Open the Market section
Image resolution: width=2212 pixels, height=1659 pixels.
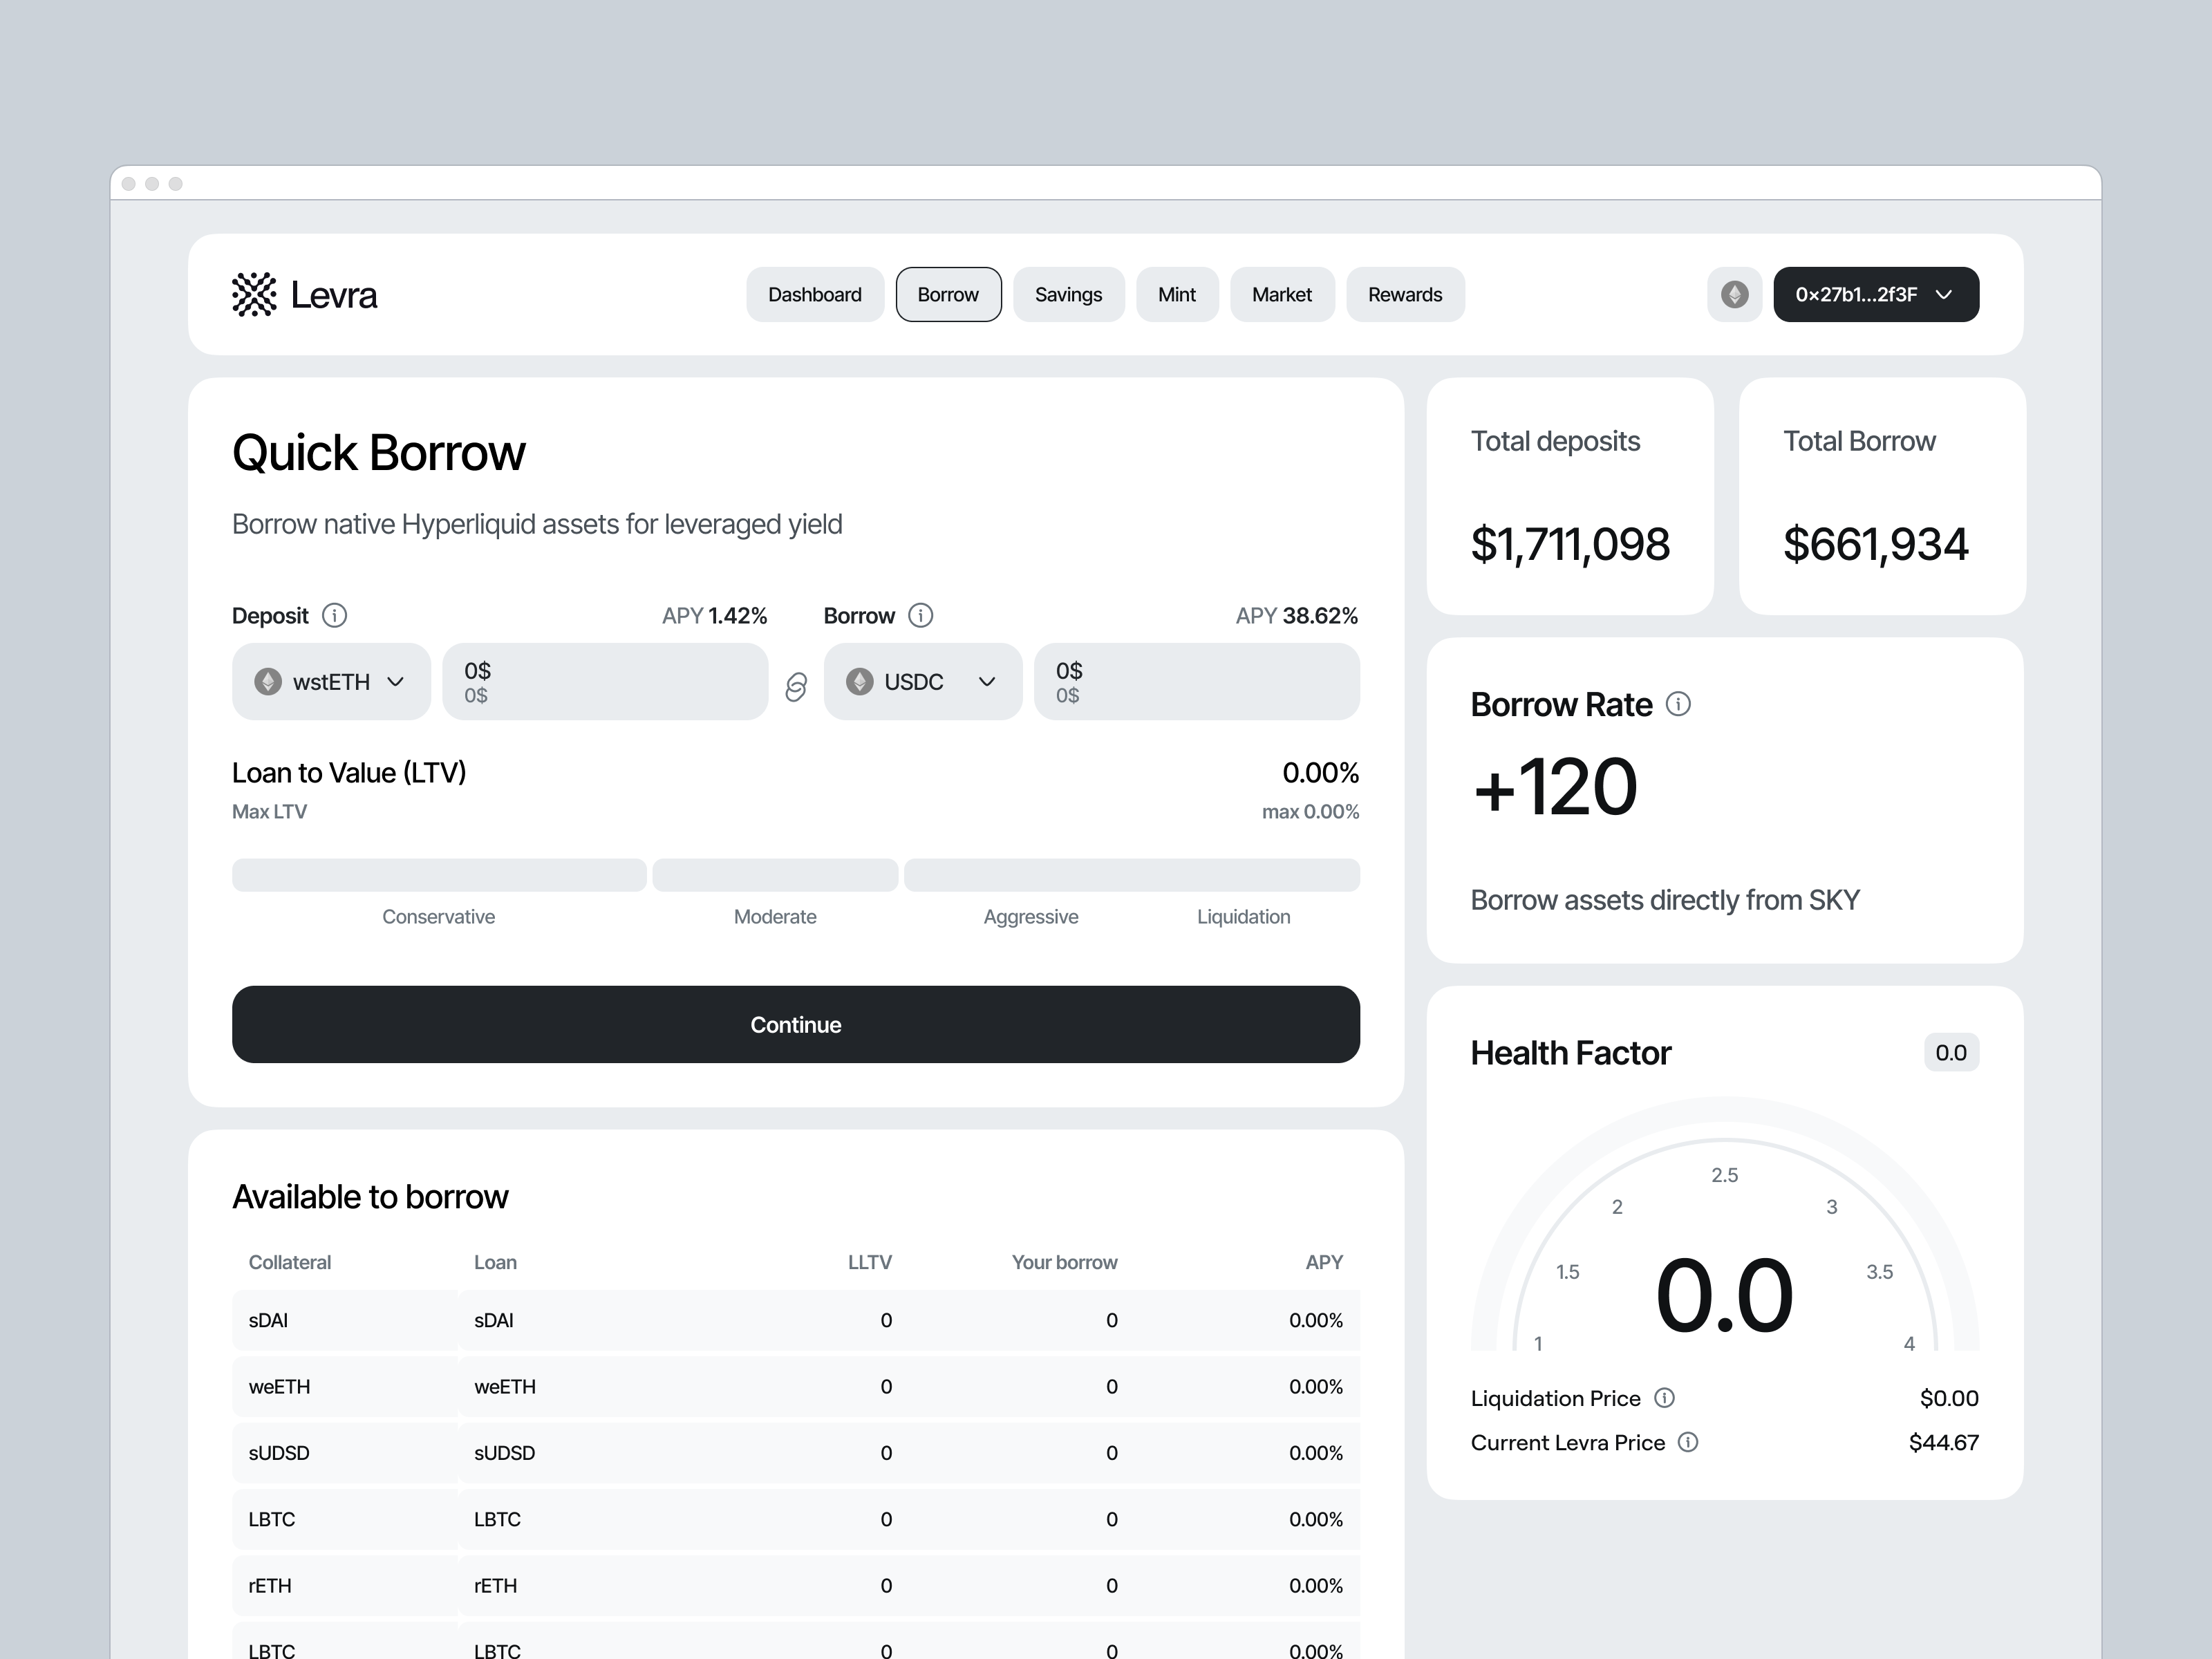tap(1282, 294)
